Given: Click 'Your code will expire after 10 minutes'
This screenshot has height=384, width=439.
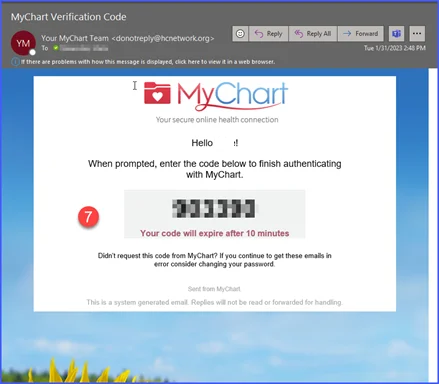Looking at the screenshot, I should coord(214,233).
